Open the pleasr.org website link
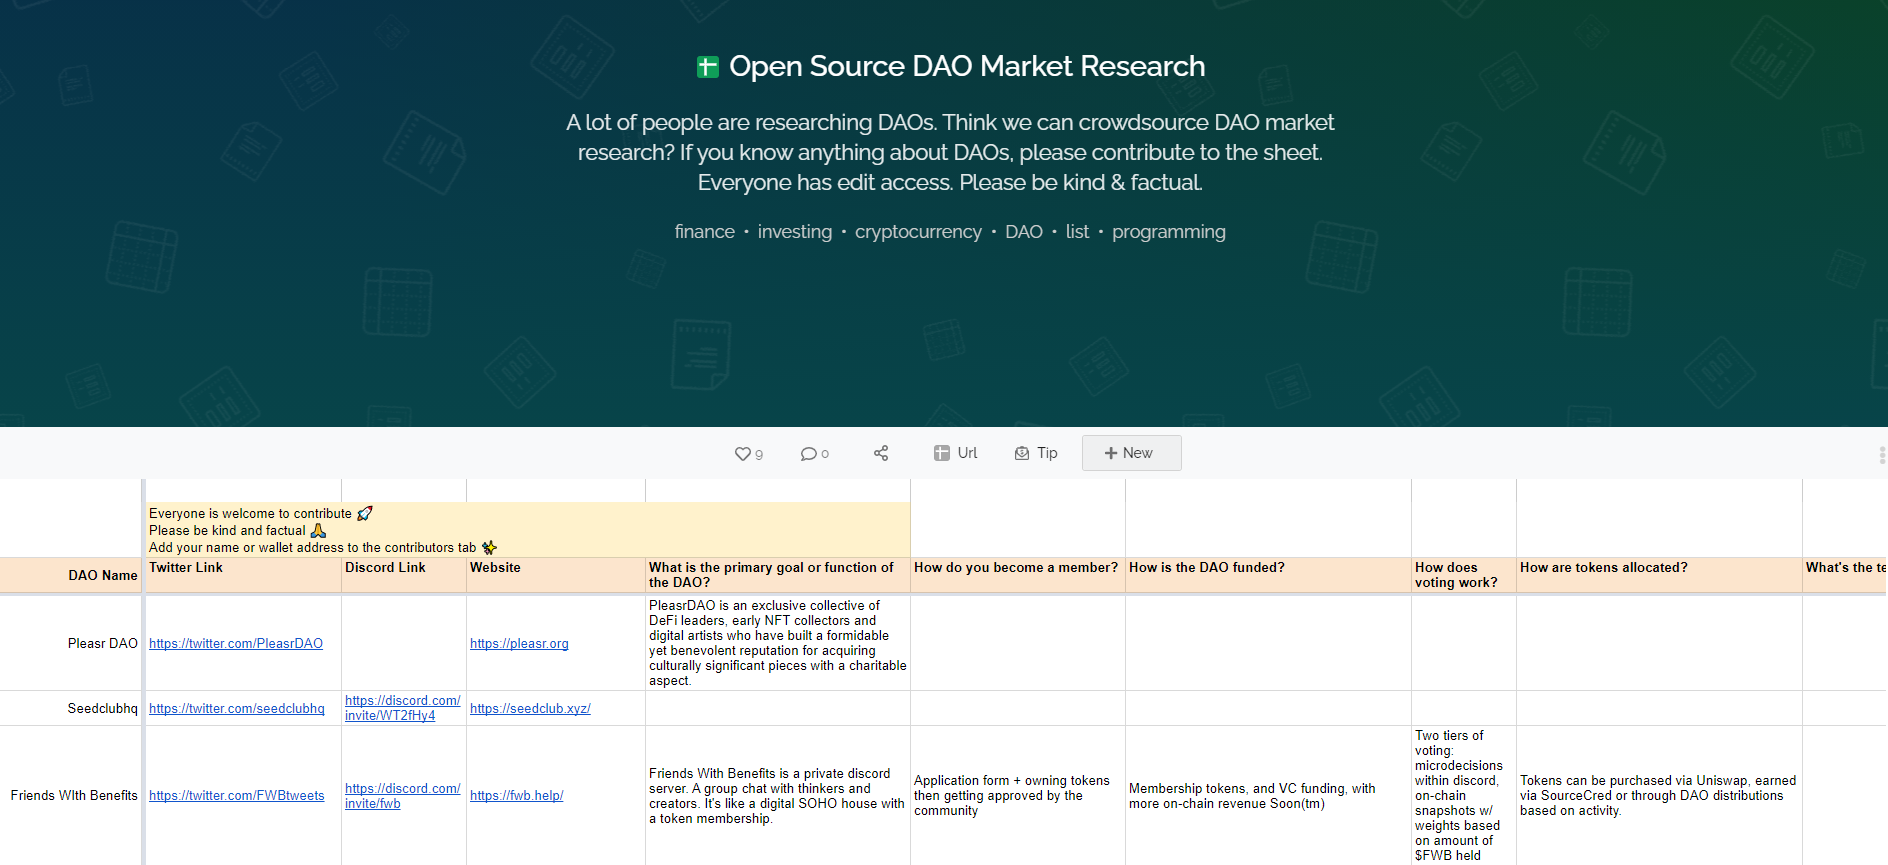The image size is (1888, 865). pyautogui.click(x=519, y=644)
